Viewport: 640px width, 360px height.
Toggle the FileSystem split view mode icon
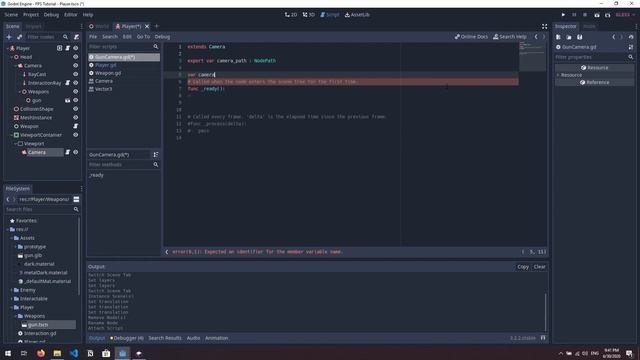[x=76, y=200]
